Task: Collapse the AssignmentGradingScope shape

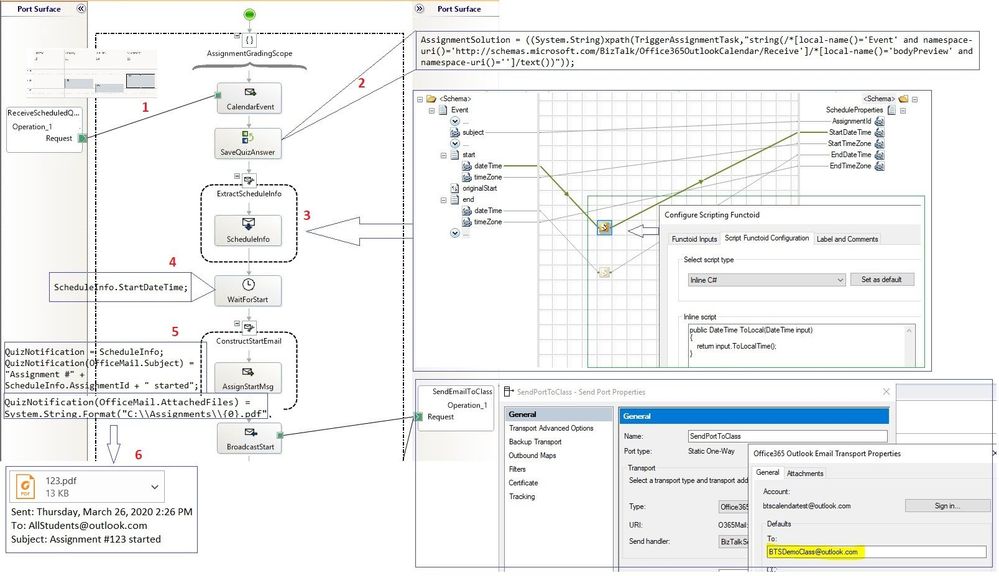Action: (238, 36)
